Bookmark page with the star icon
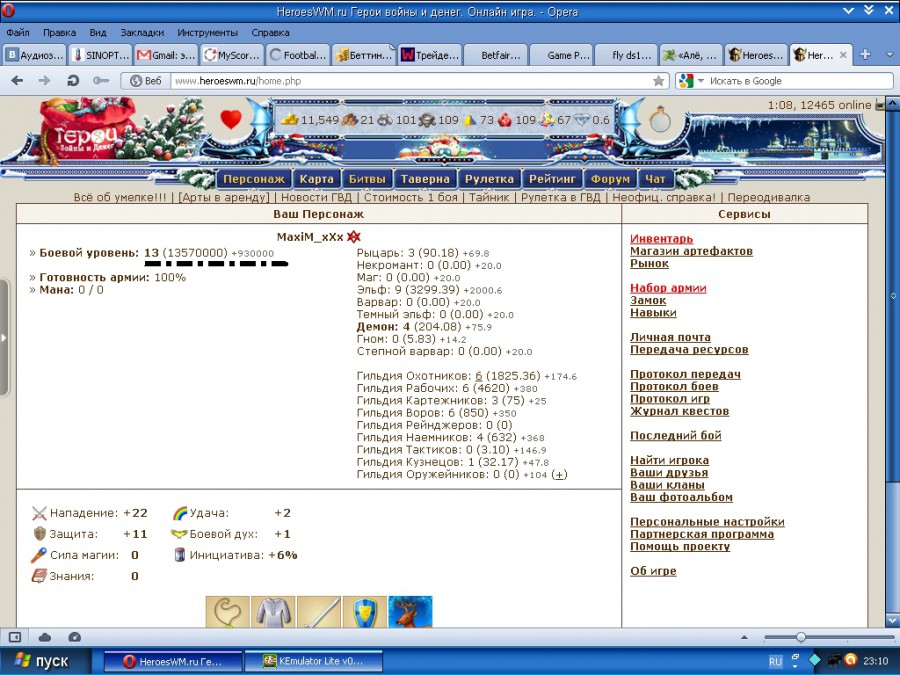This screenshot has height=675, width=900. tap(659, 81)
